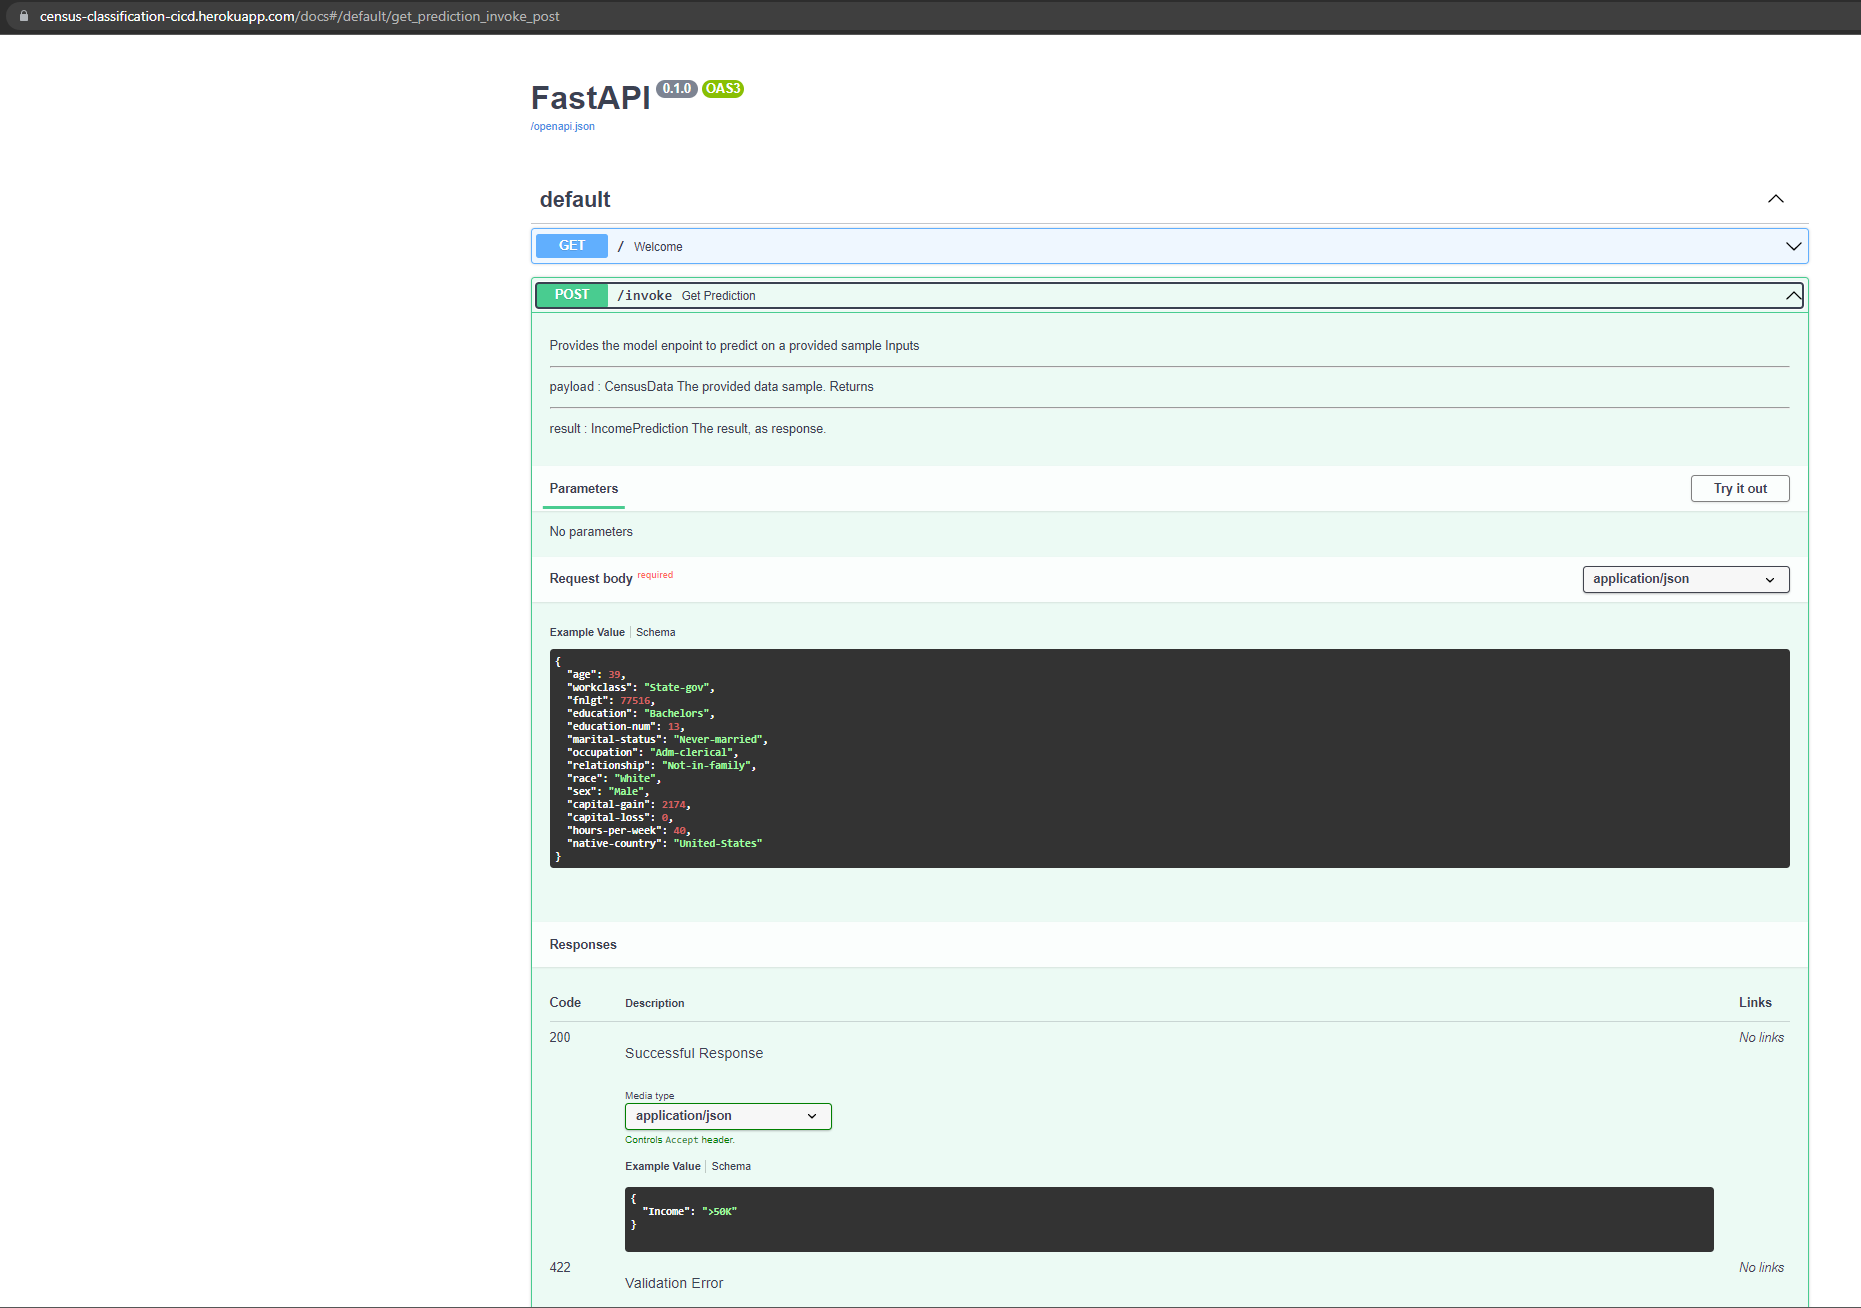Screen dimensions: 1861x1308
Task: Open the request body content type dropdown
Action: (1686, 579)
